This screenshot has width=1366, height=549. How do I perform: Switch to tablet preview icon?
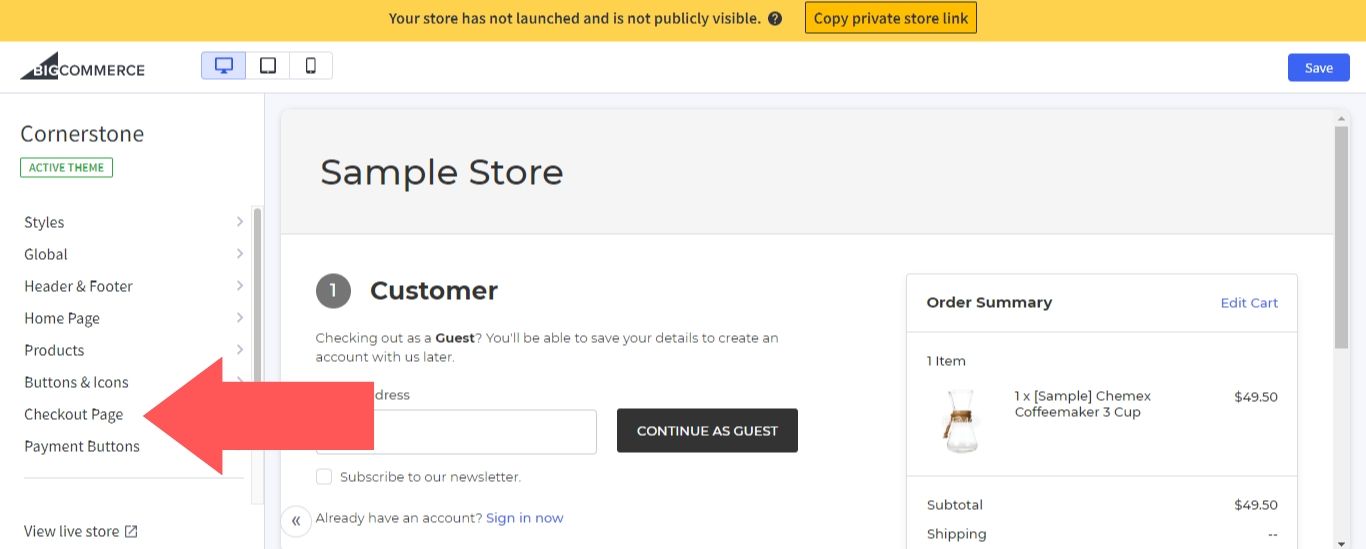[x=268, y=66]
